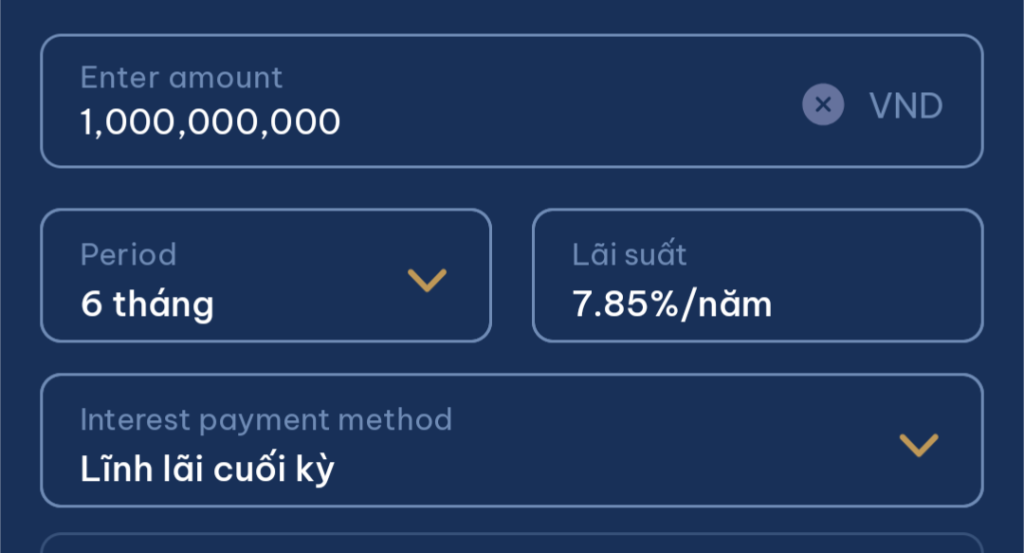The height and width of the screenshot is (553, 1024).
Task: Expand the Interest payment method dropdown
Action: (511, 441)
